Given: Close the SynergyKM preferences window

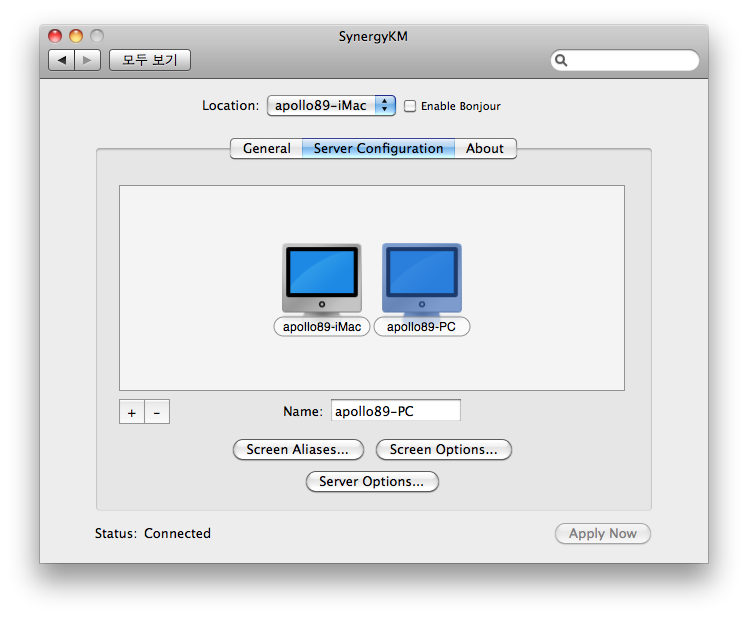Looking at the screenshot, I should tap(55, 36).
